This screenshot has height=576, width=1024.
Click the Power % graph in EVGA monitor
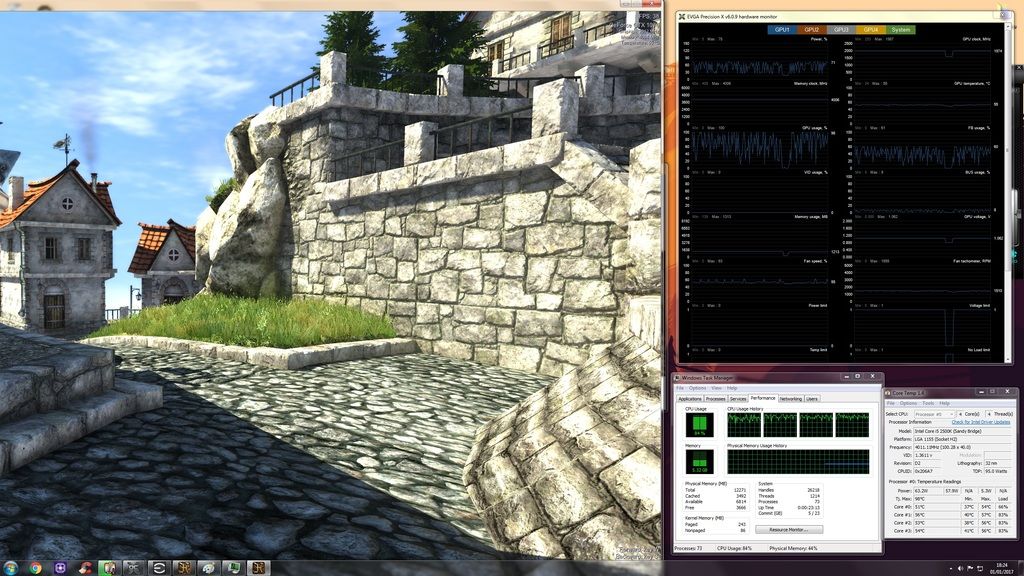pyautogui.click(x=760, y=59)
